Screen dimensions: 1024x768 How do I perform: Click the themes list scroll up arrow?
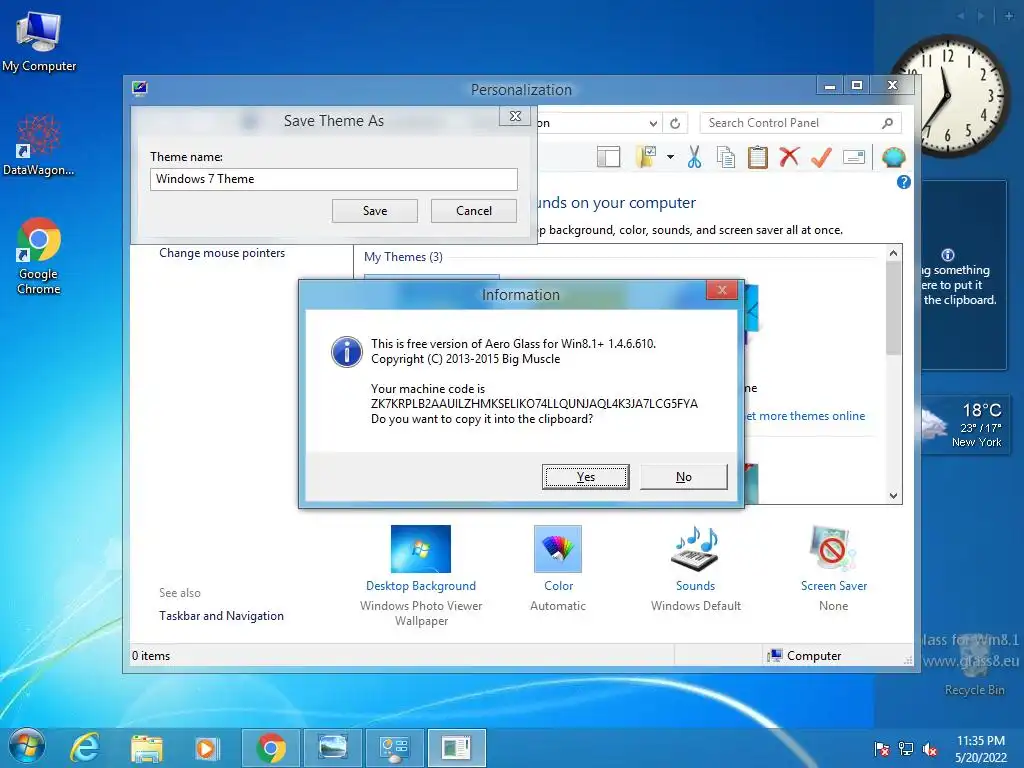click(x=893, y=253)
